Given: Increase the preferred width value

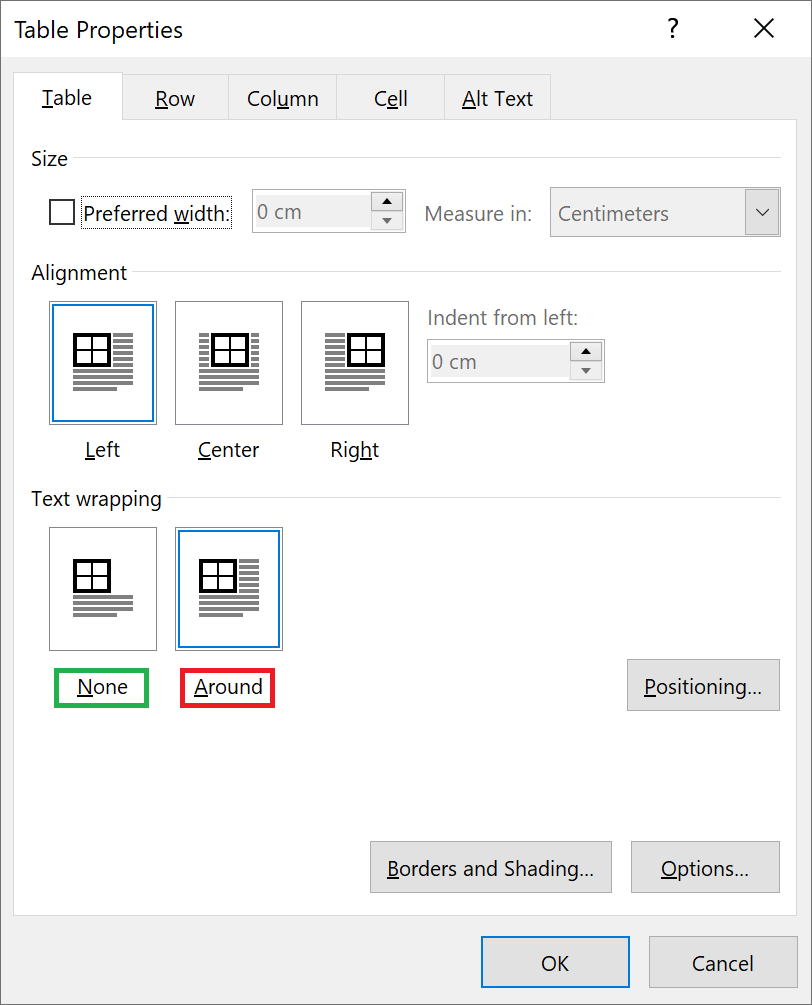Looking at the screenshot, I should 387,201.
